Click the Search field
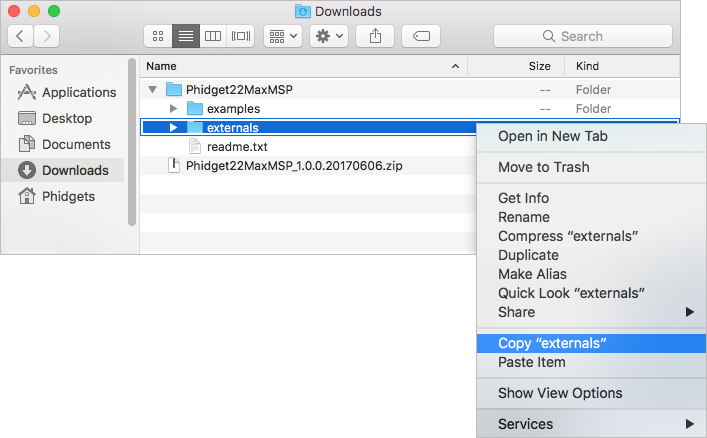Screen dimensions: 707x438 coord(583,36)
